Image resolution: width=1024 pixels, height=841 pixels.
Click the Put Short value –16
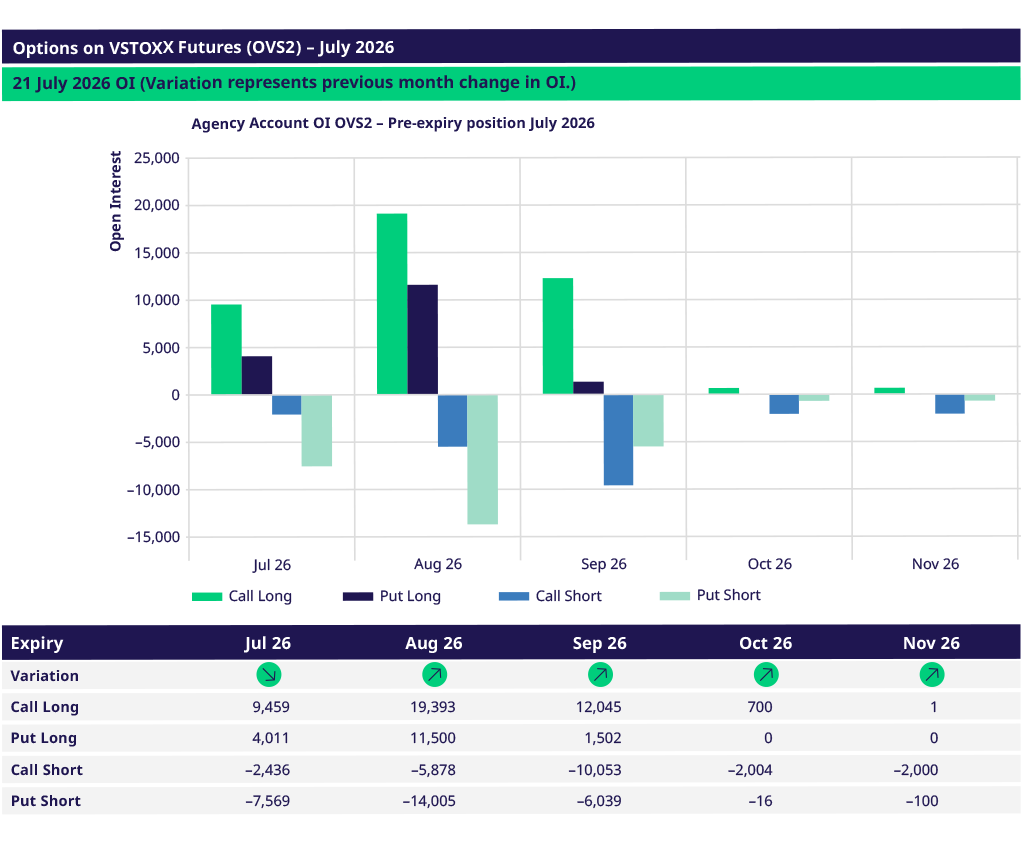[x=761, y=801]
